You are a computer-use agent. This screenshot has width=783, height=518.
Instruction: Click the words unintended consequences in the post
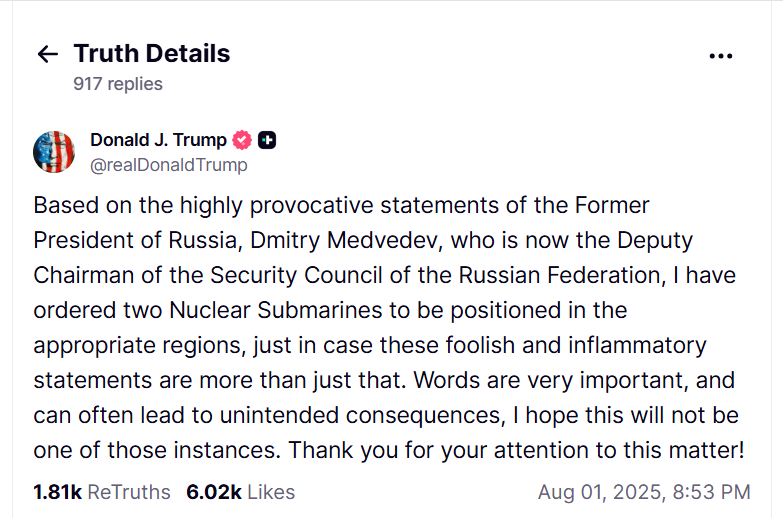360,415
